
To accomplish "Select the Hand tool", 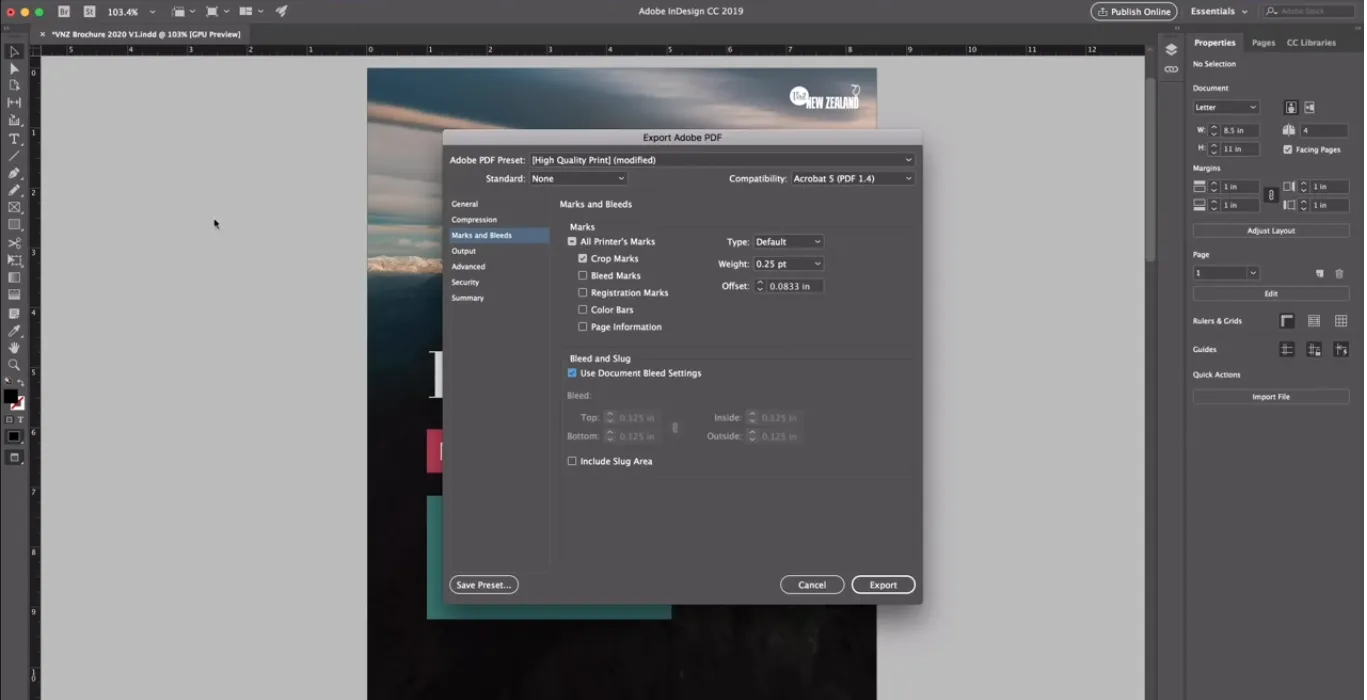I will [x=14, y=347].
